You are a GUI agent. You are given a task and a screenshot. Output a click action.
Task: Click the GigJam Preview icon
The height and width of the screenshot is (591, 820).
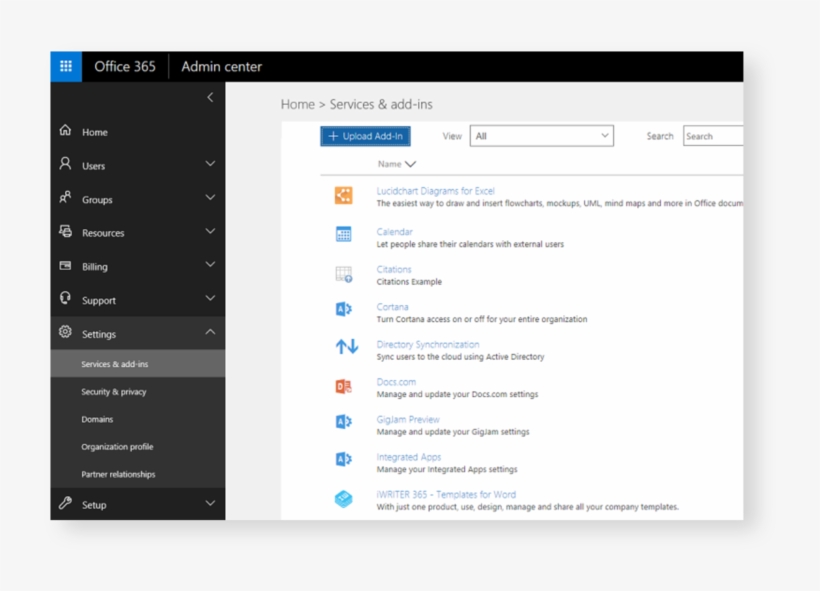(344, 422)
